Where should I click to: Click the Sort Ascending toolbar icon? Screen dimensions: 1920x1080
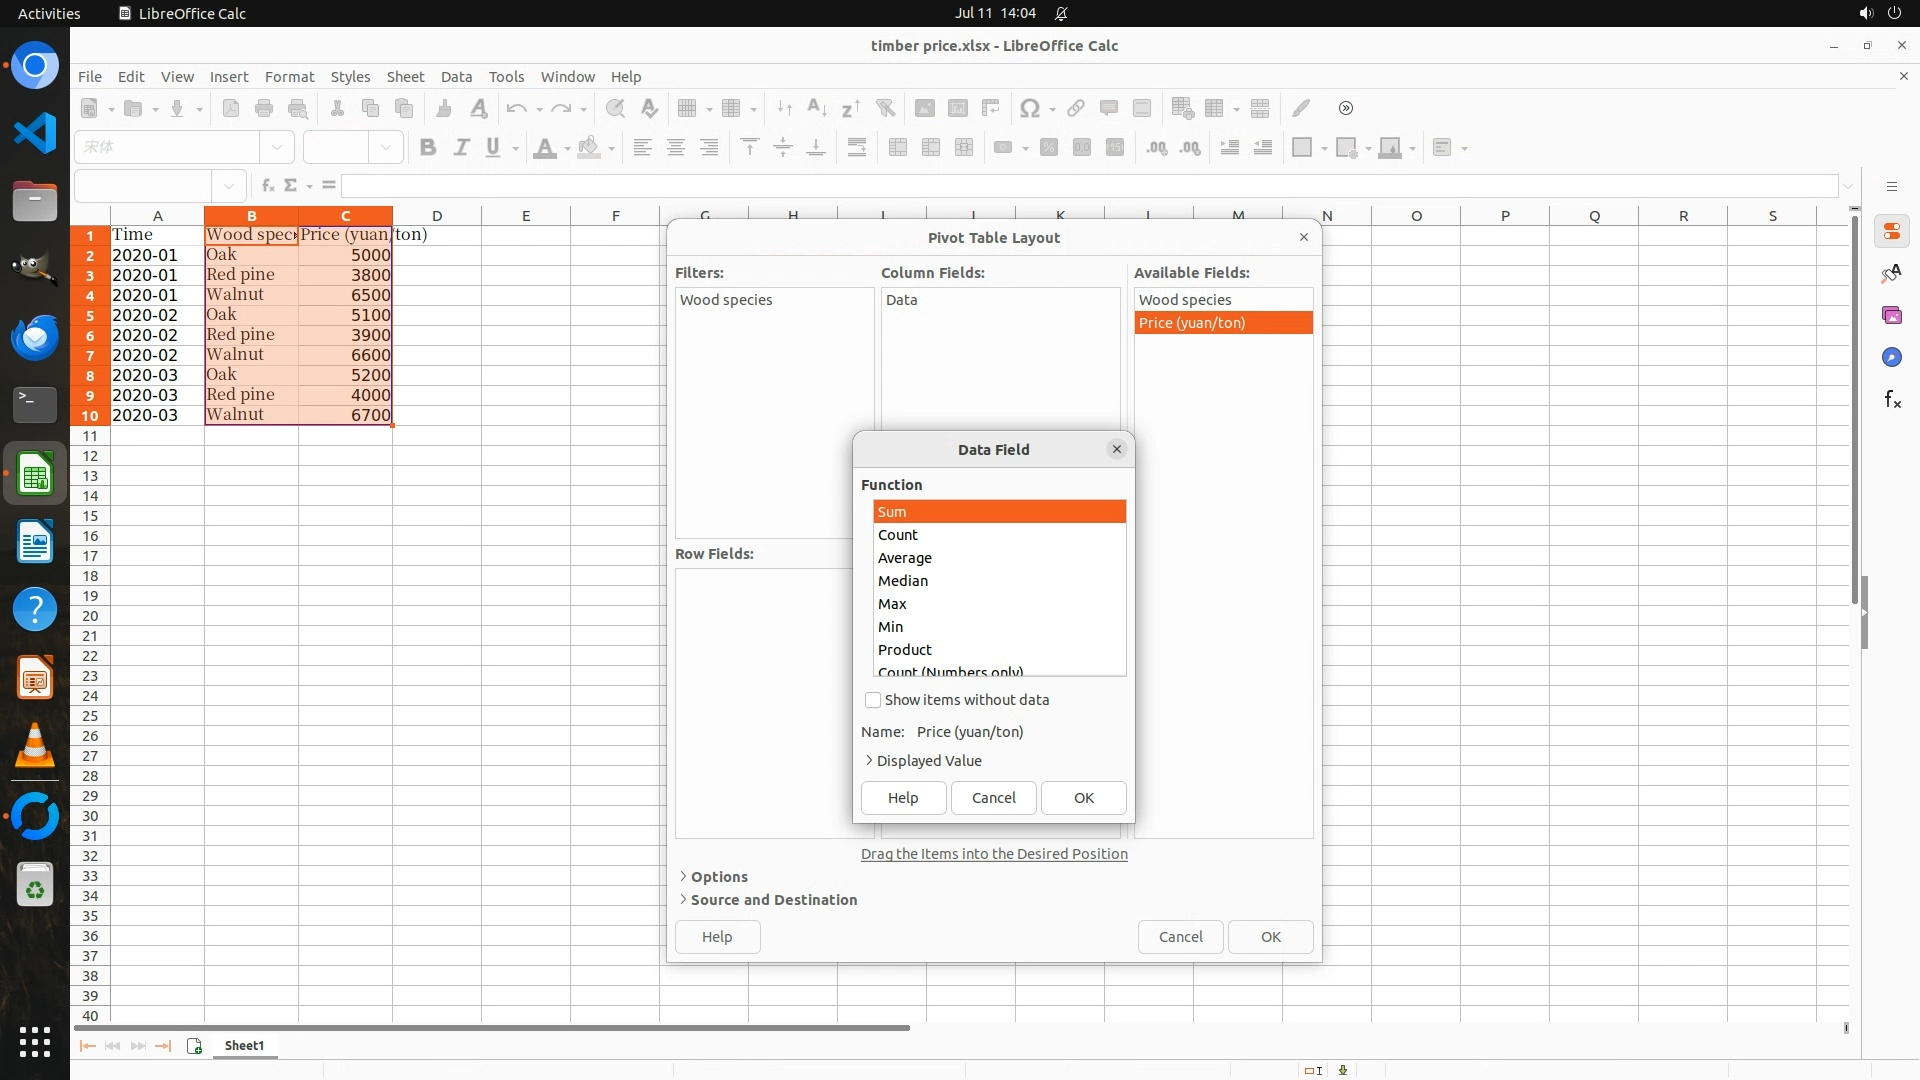816,108
